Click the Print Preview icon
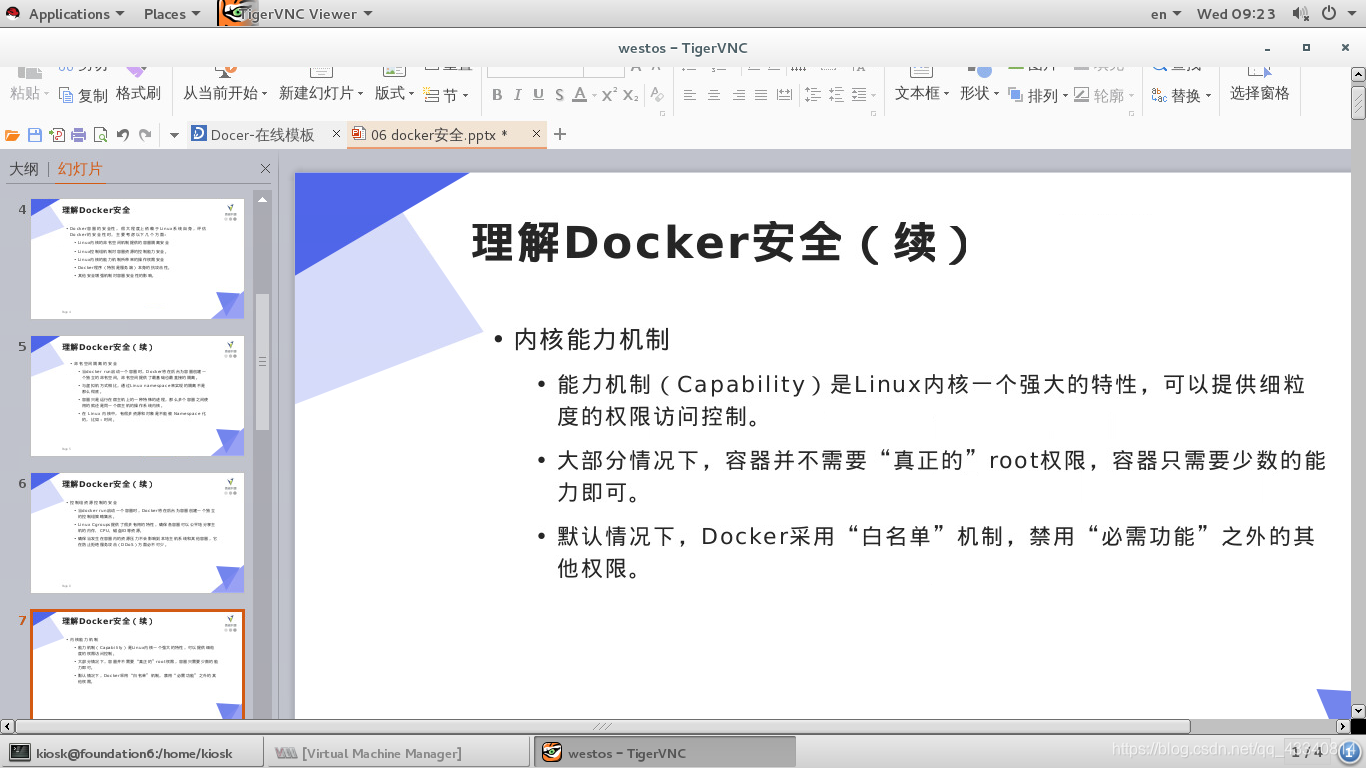Image resolution: width=1366 pixels, height=768 pixels. tap(100, 134)
